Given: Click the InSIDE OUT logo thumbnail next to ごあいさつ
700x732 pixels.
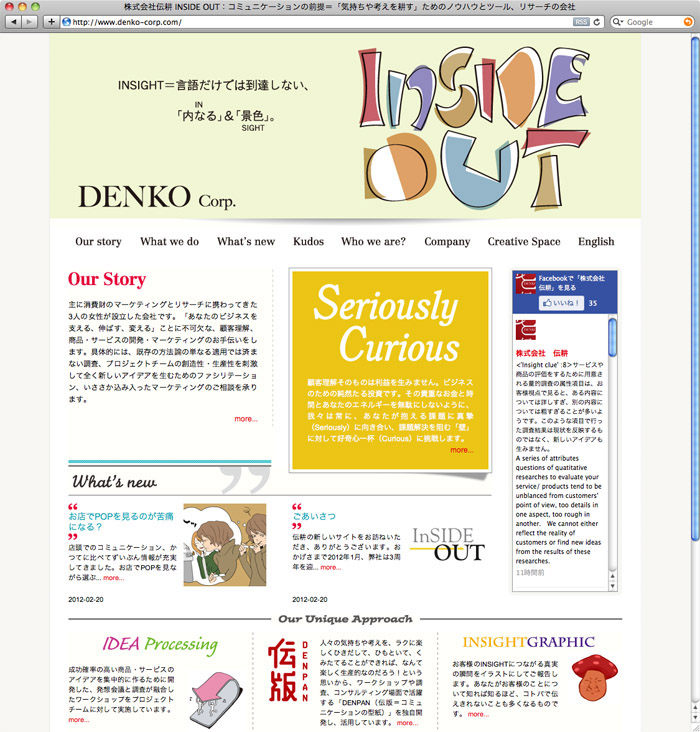Looking at the screenshot, I should tap(447, 544).
